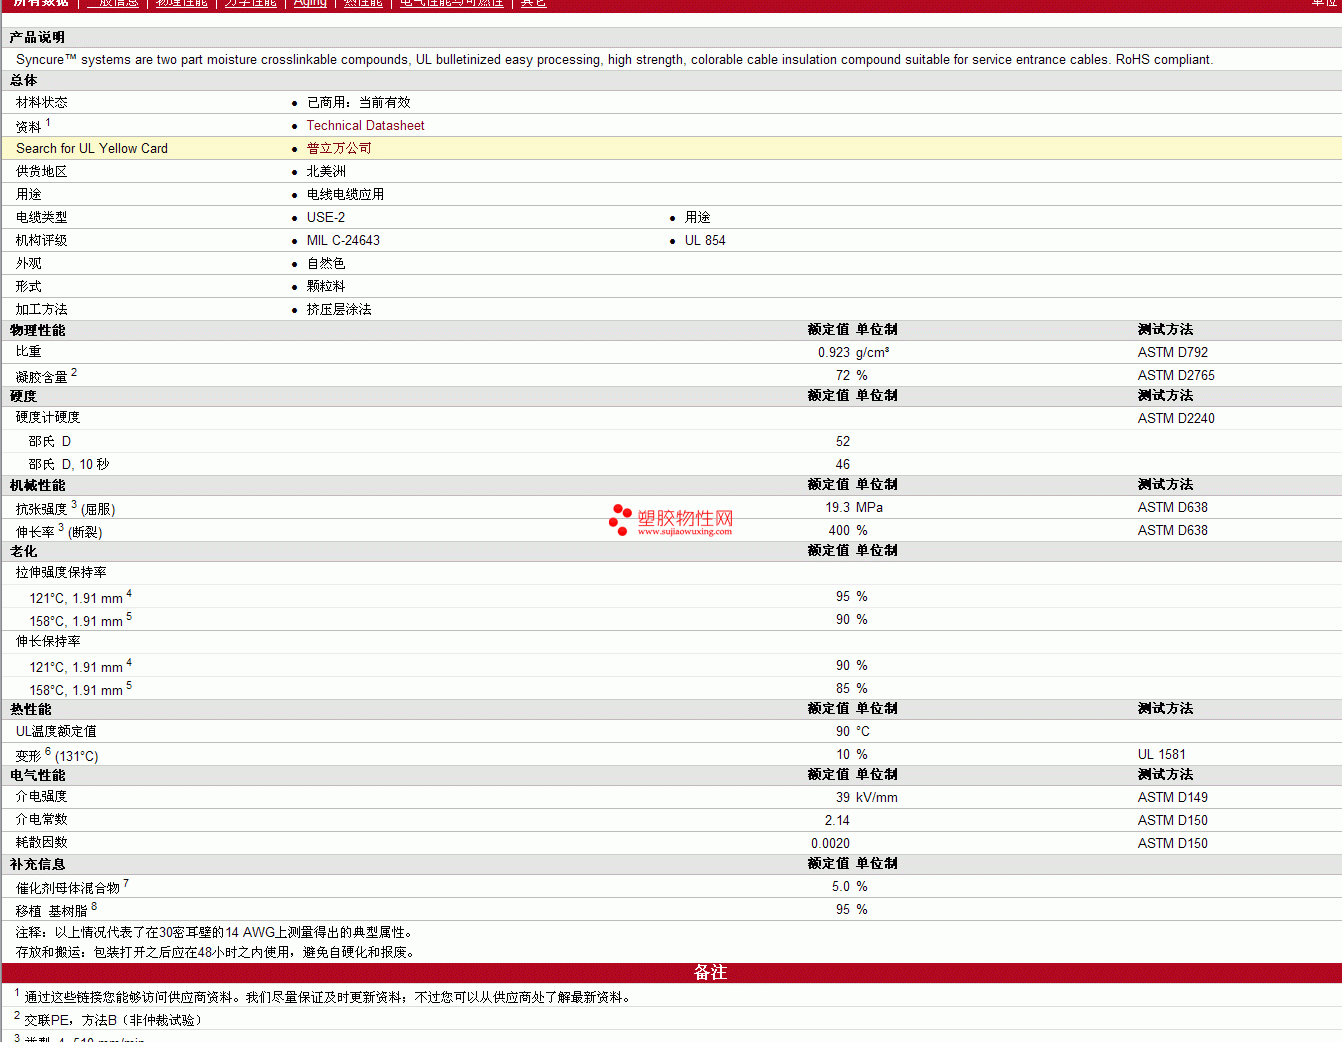Viewport: 1342px width, 1042px height.
Task: Select the 10 deformation value at 131°C
Action: 843,755
